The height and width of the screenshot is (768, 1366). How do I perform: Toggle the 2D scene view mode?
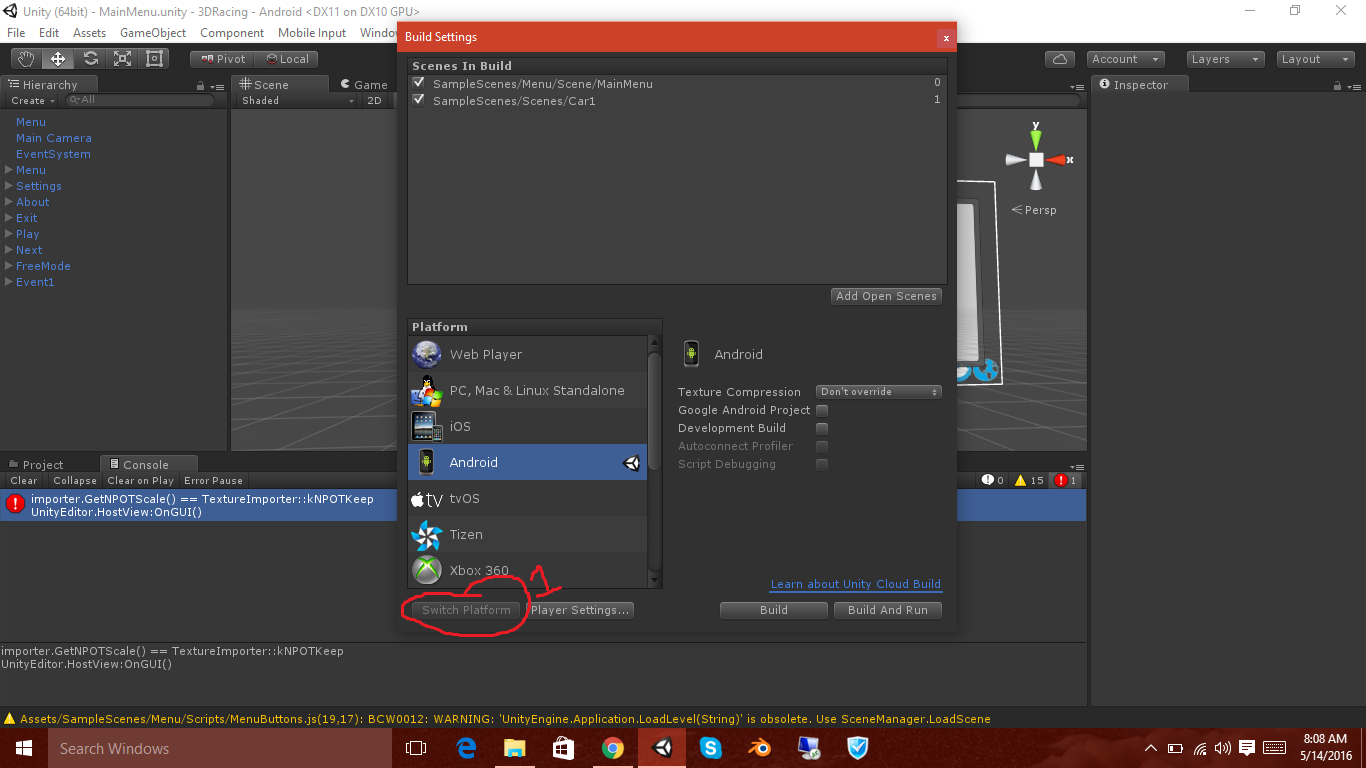(x=374, y=101)
